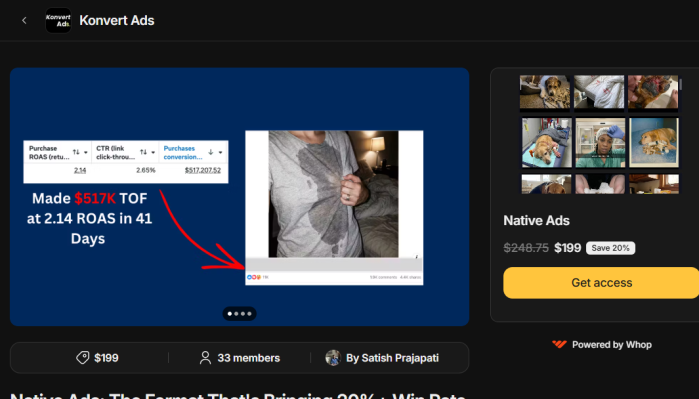Click the price tag icon next to $199
The height and width of the screenshot is (399, 699).
(x=82, y=358)
